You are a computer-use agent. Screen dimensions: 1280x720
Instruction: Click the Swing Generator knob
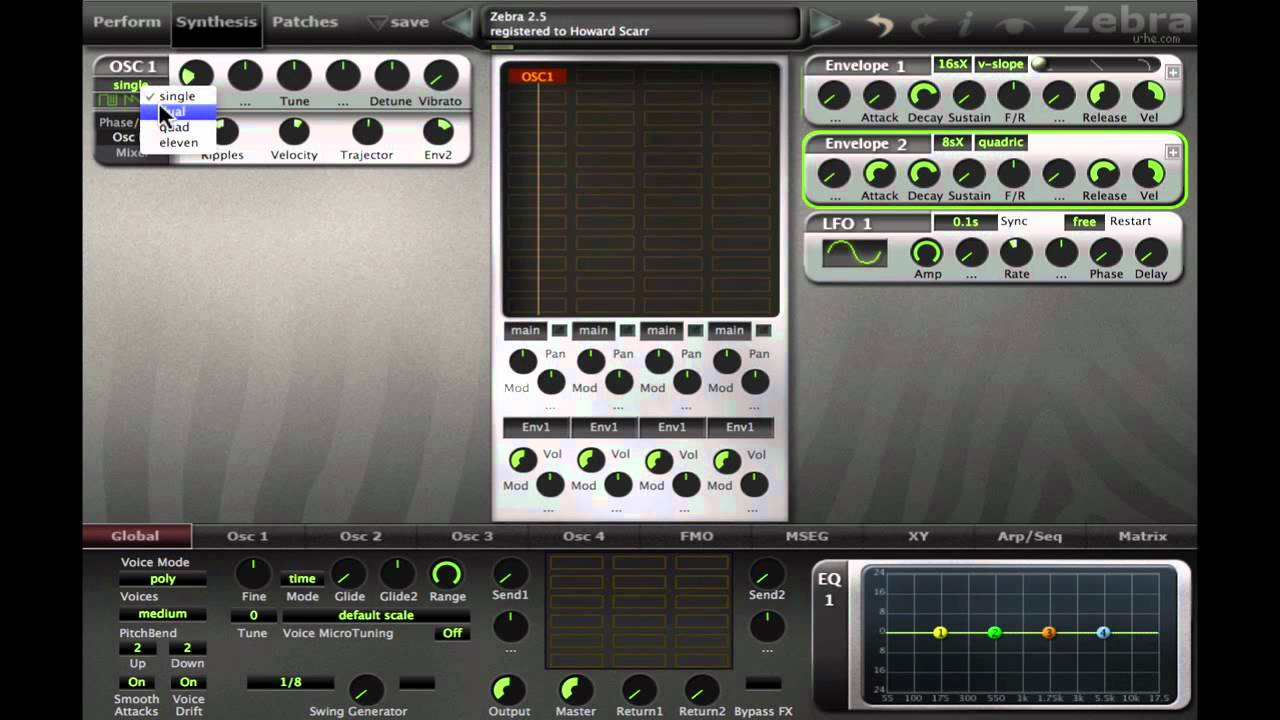tap(365, 689)
